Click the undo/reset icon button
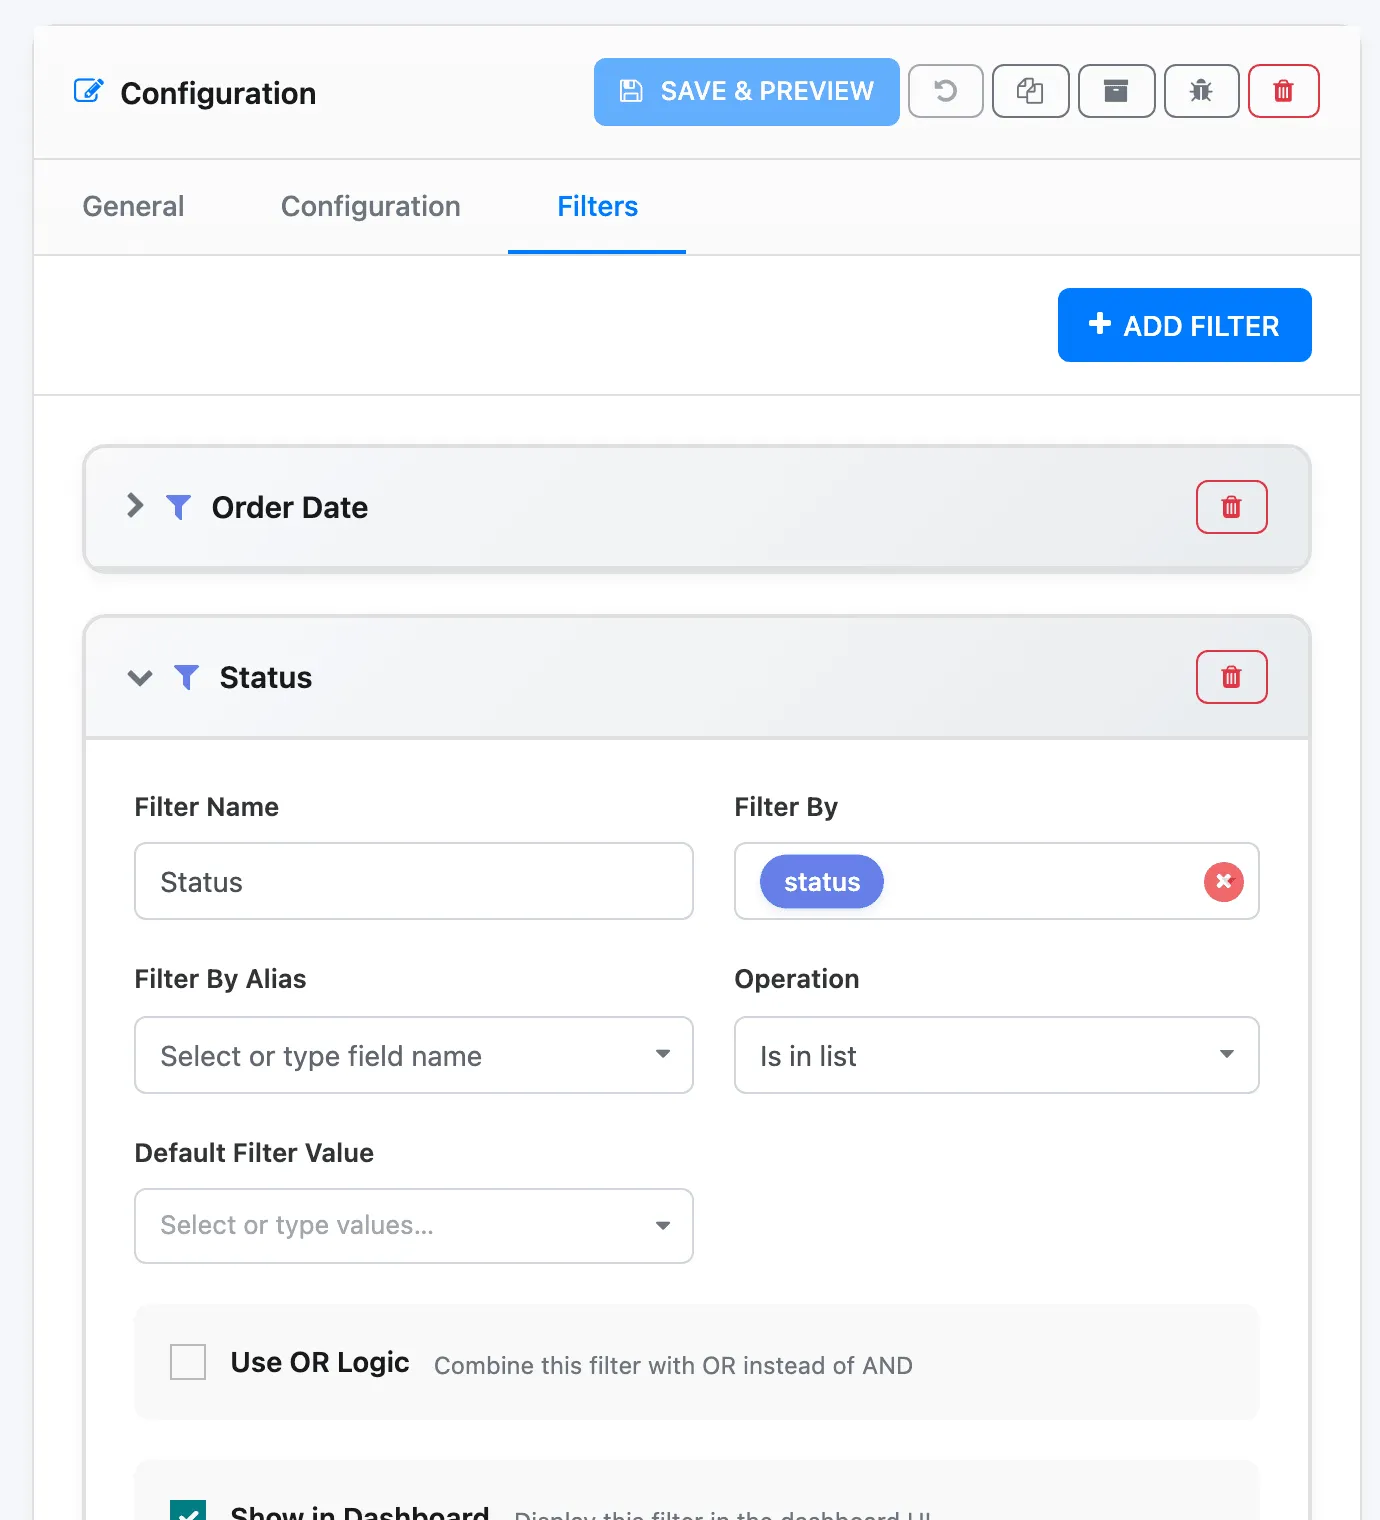Screen dimensions: 1380x1520 [x=946, y=91]
